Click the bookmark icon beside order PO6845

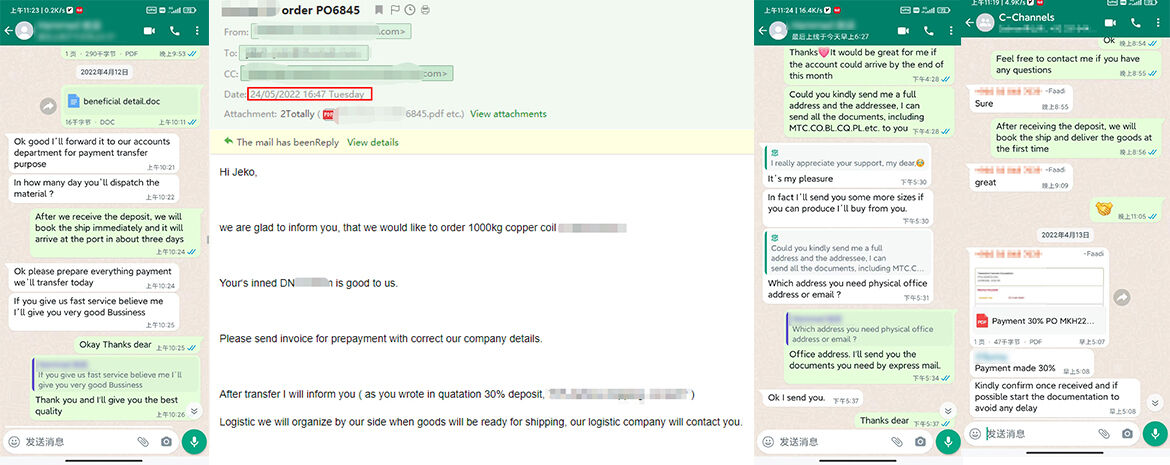(x=377, y=11)
